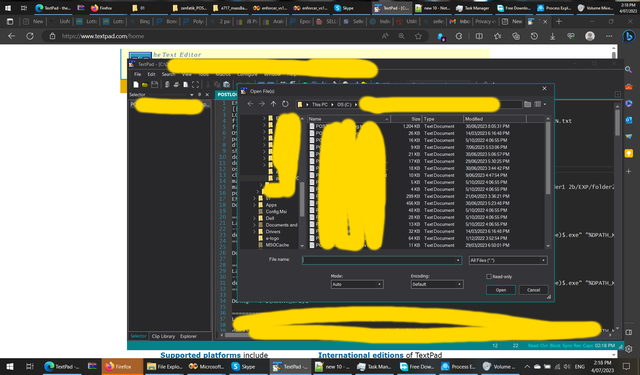Open Edge split screen icon
Screen dimensions: 640x375
pos(479,36)
